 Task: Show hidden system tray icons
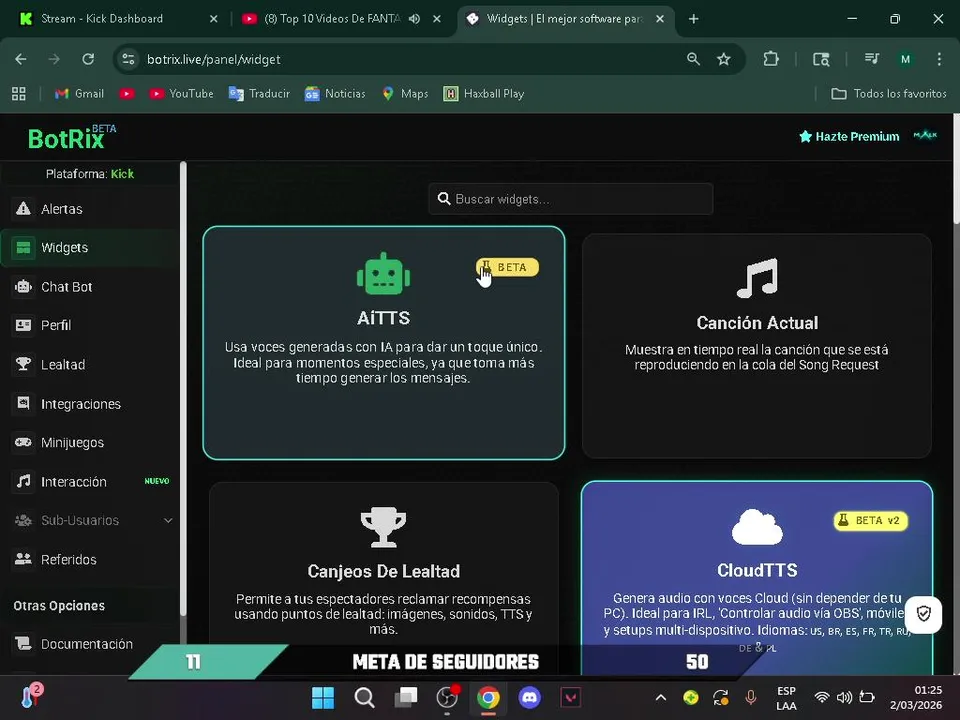(661, 697)
